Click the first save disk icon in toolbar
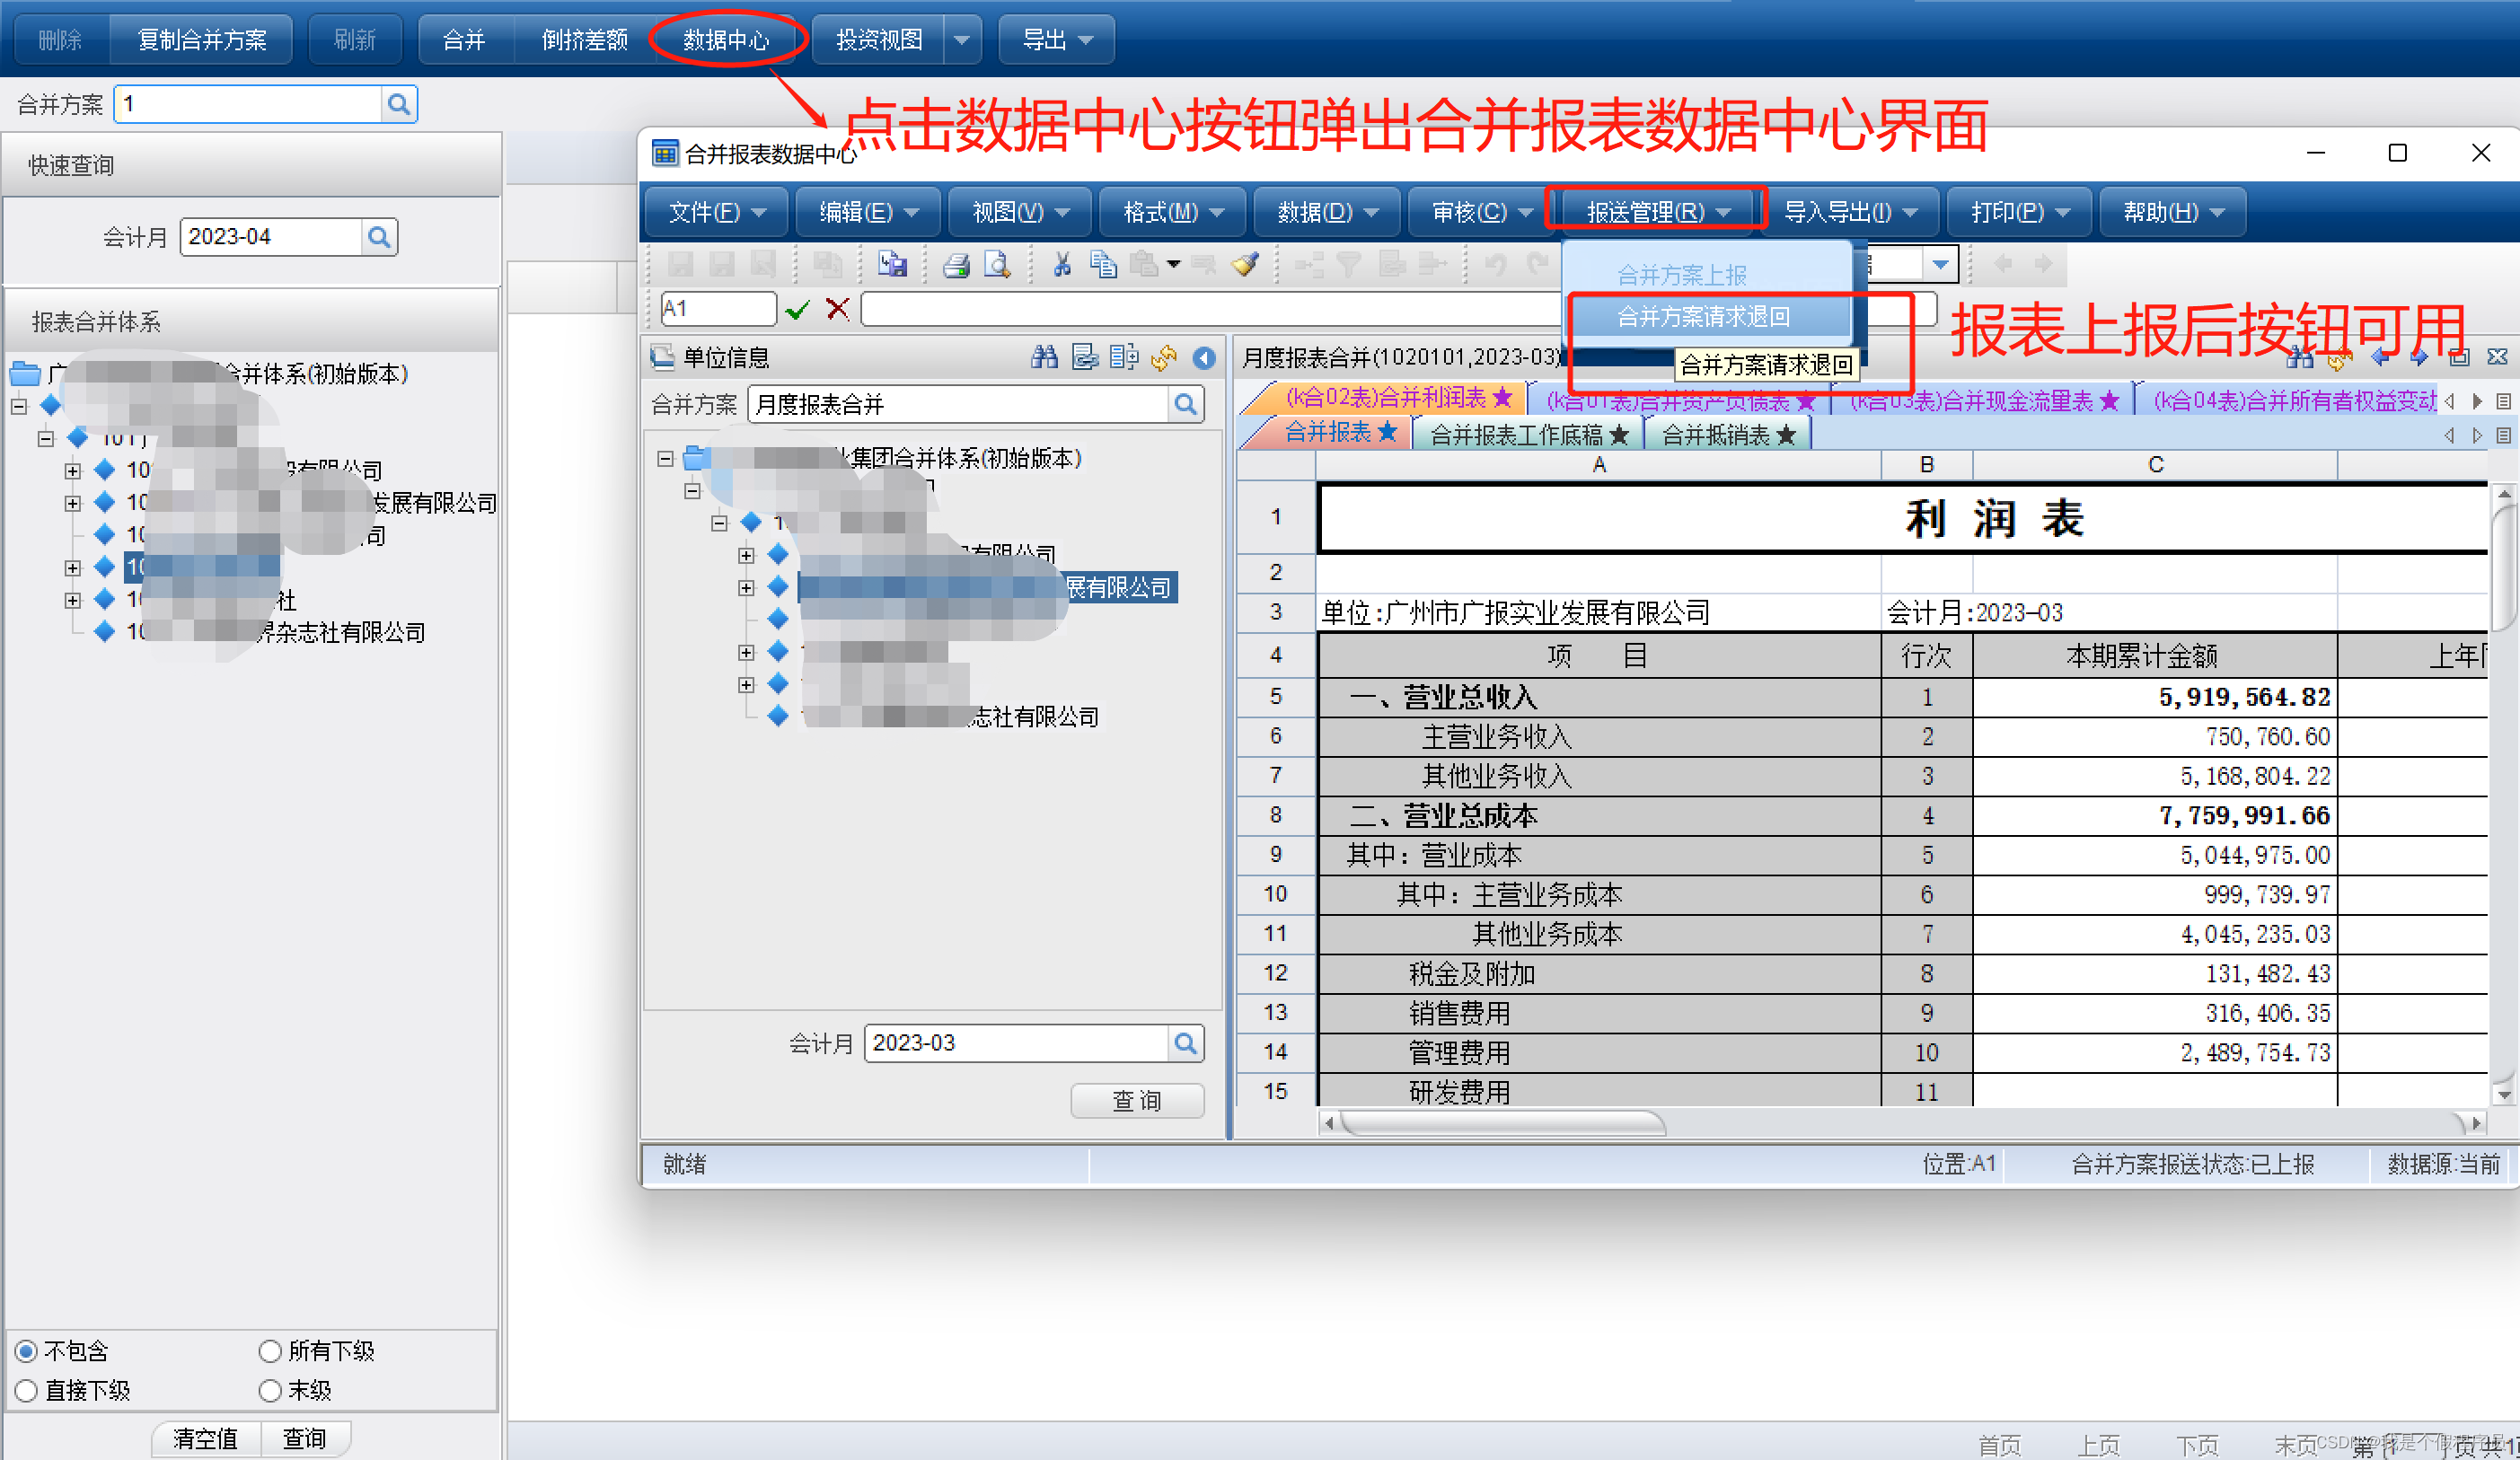Viewport: 2520px width, 1460px height. point(681,265)
